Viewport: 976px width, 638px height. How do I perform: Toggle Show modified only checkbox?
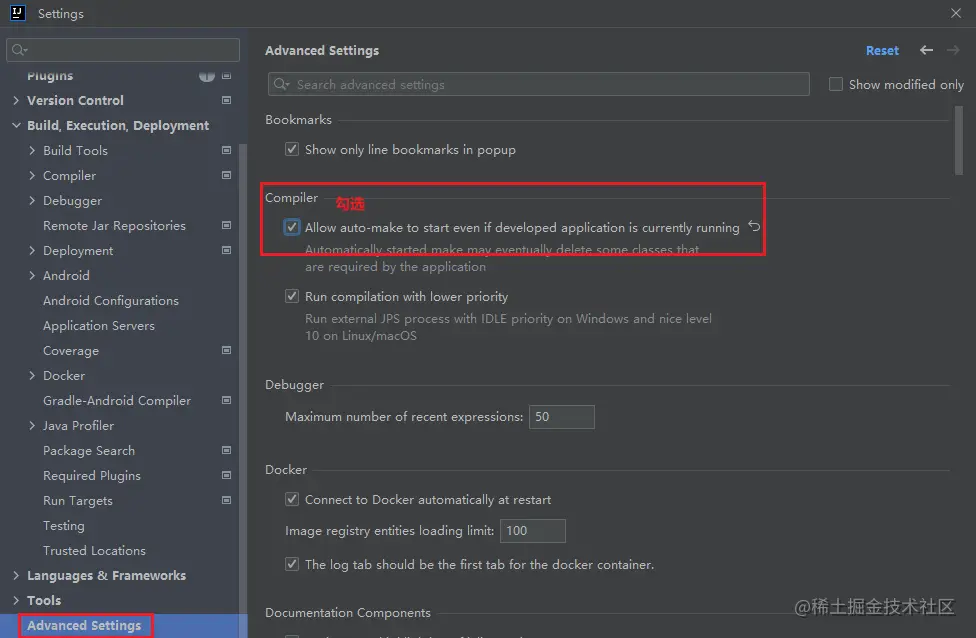pos(835,84)
